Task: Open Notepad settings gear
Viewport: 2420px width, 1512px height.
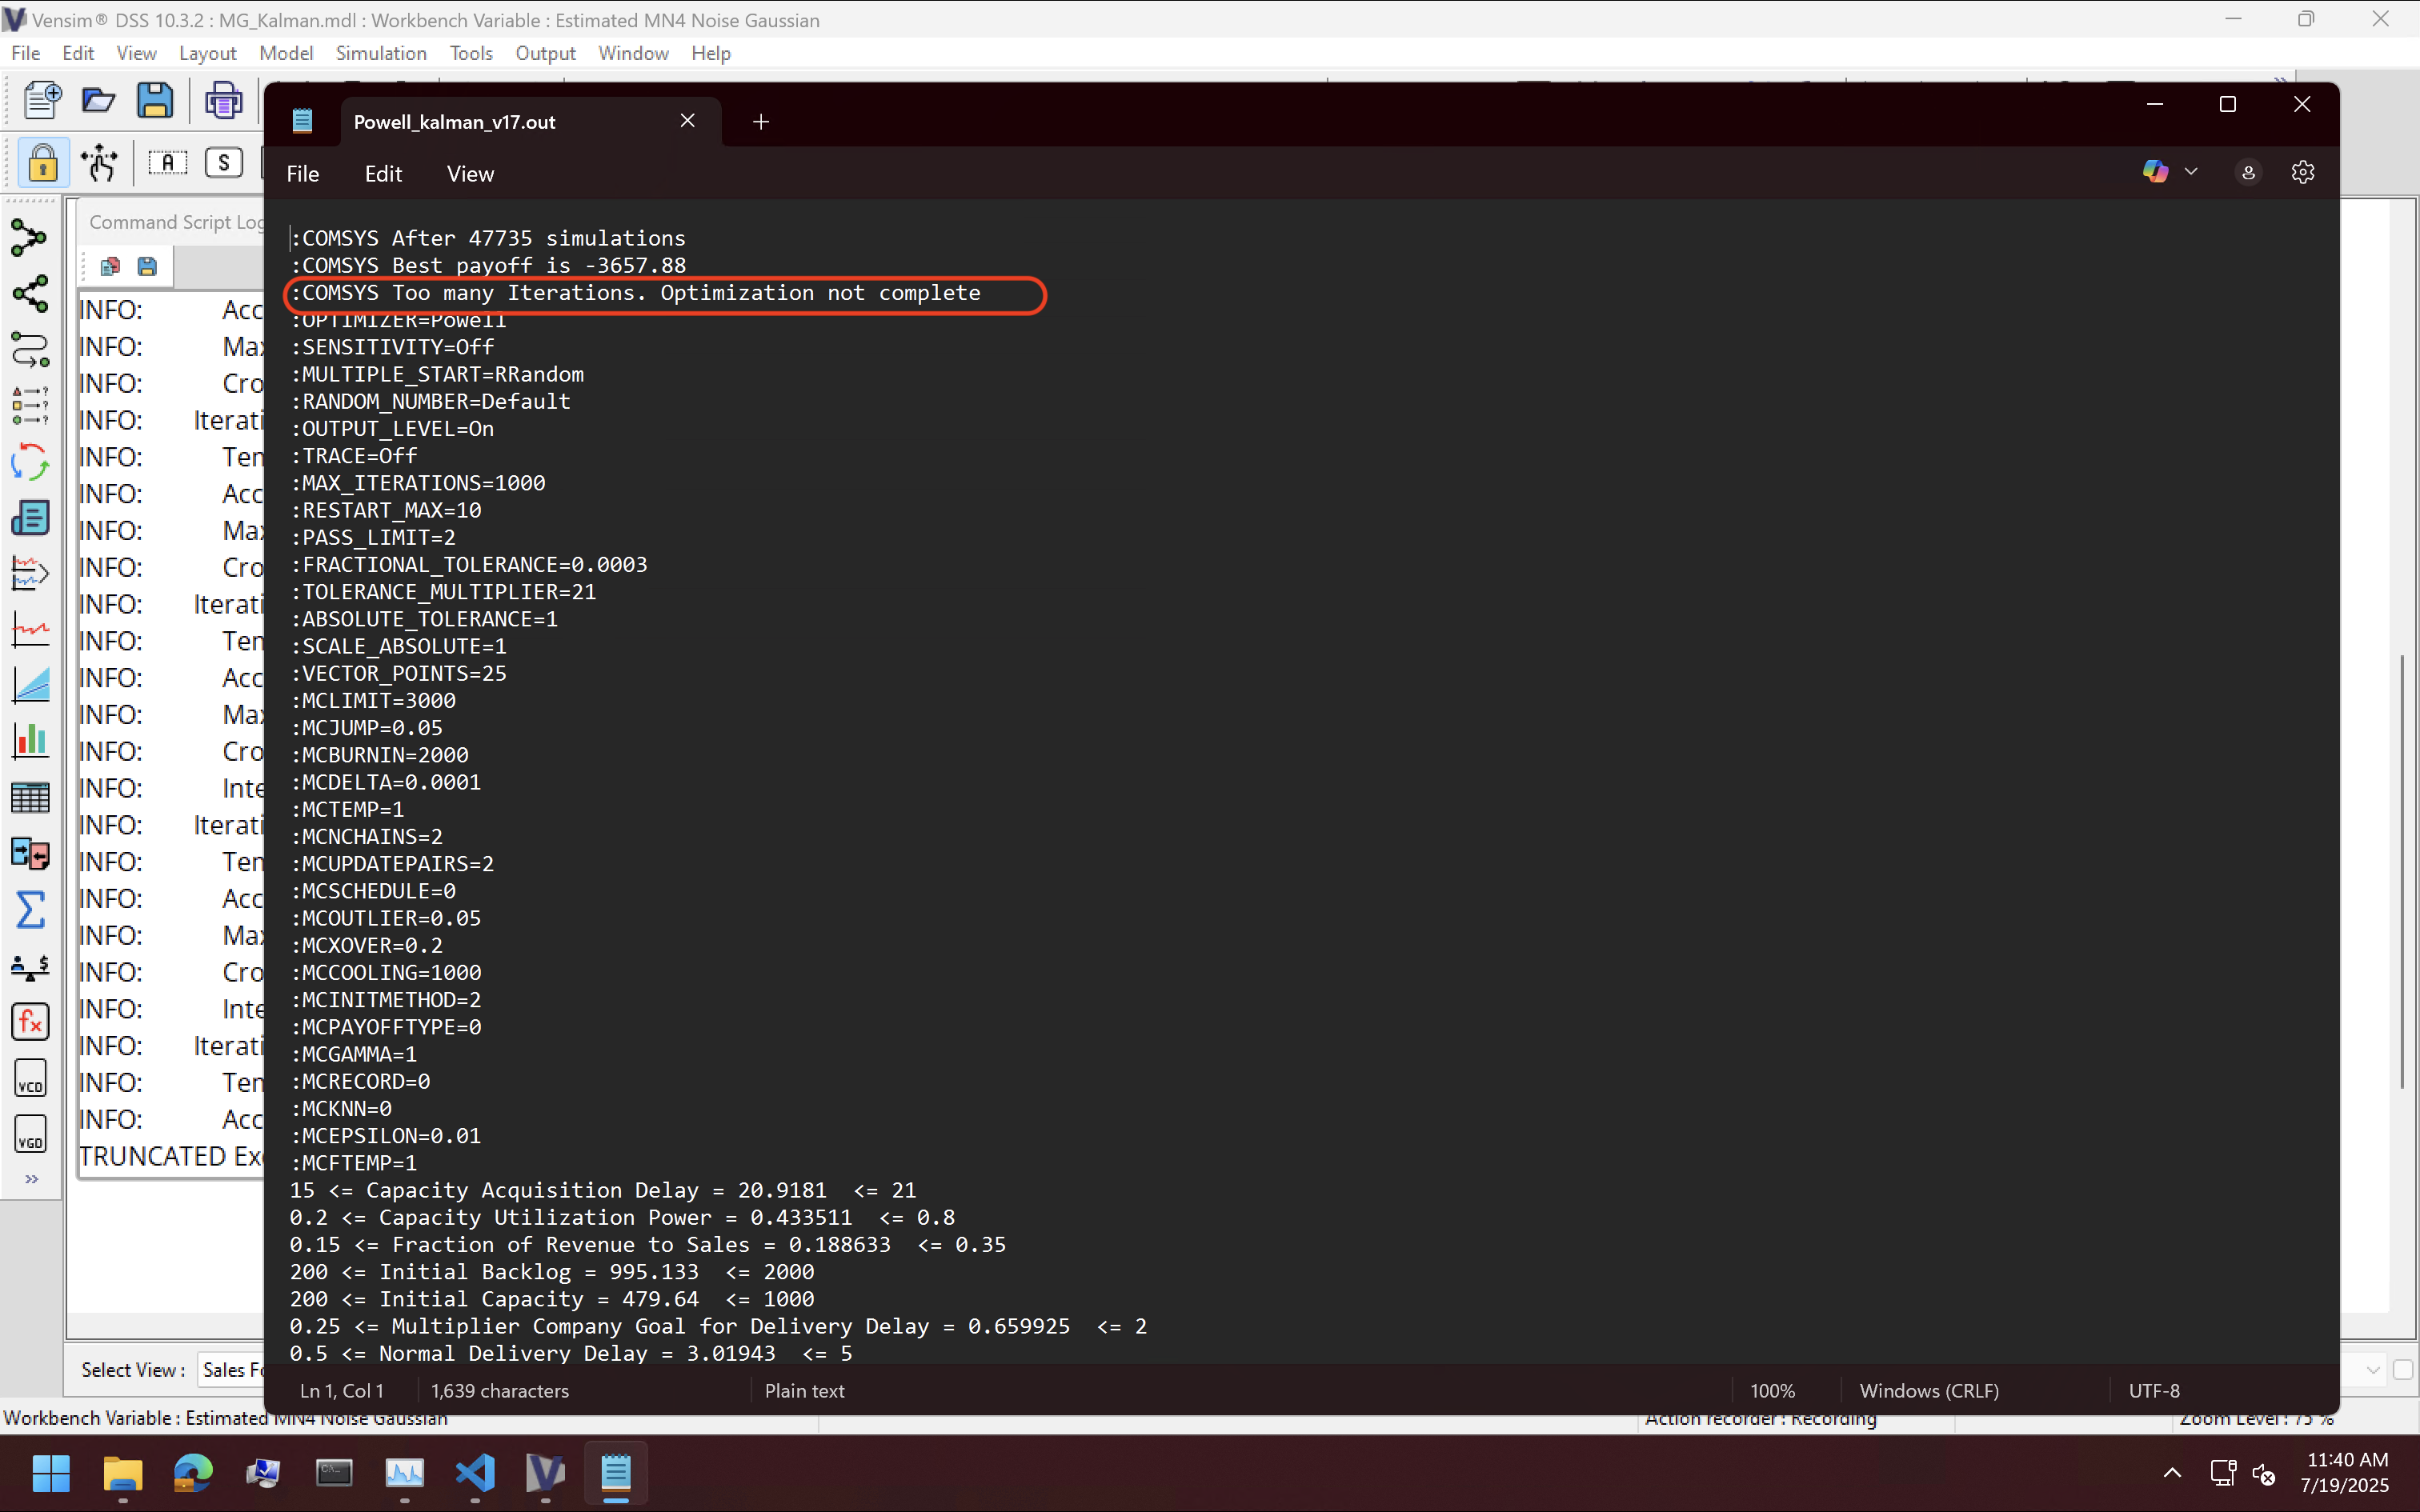Action: [2303, 172]
